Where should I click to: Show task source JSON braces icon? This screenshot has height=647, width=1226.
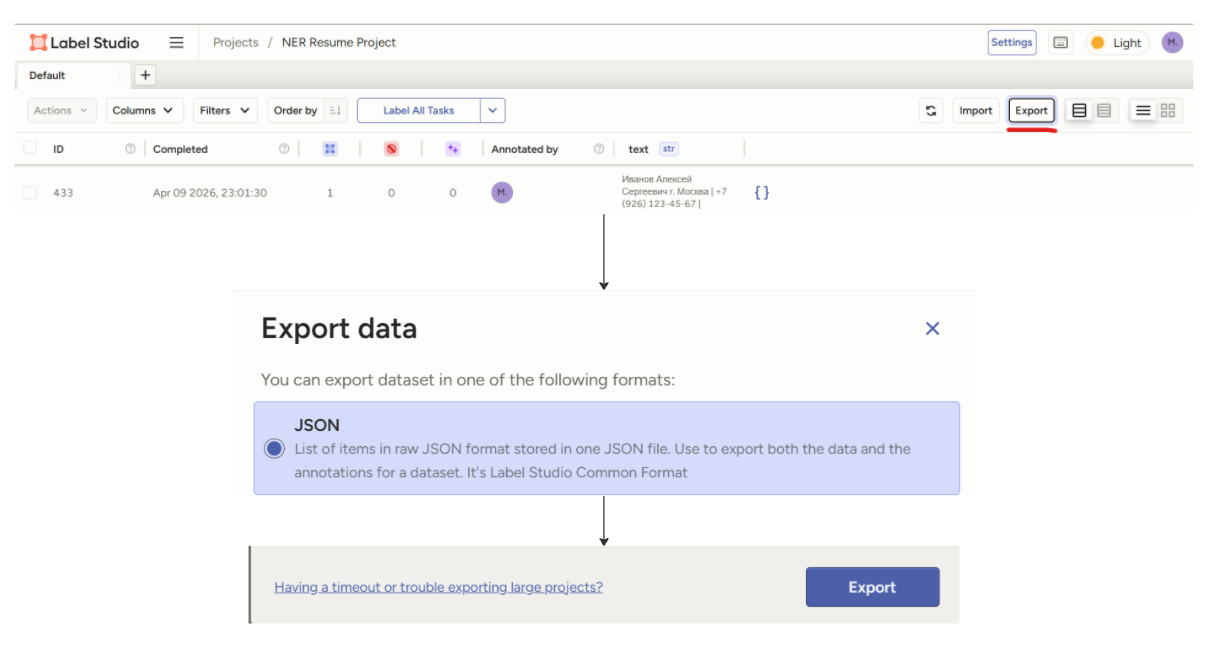(x=762, y=192)
